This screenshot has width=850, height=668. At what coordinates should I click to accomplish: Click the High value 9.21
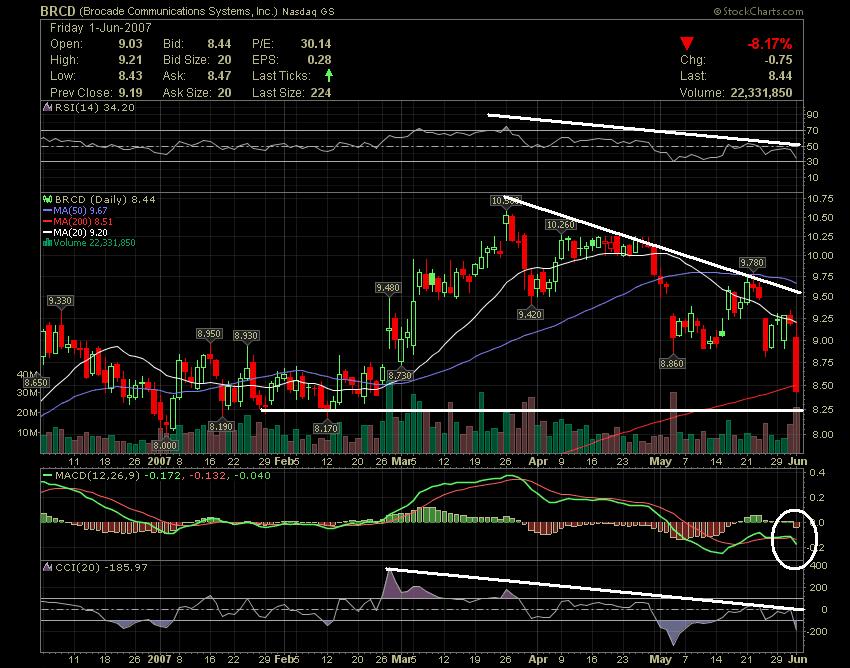pyautogui.click(x=131, y=60)
